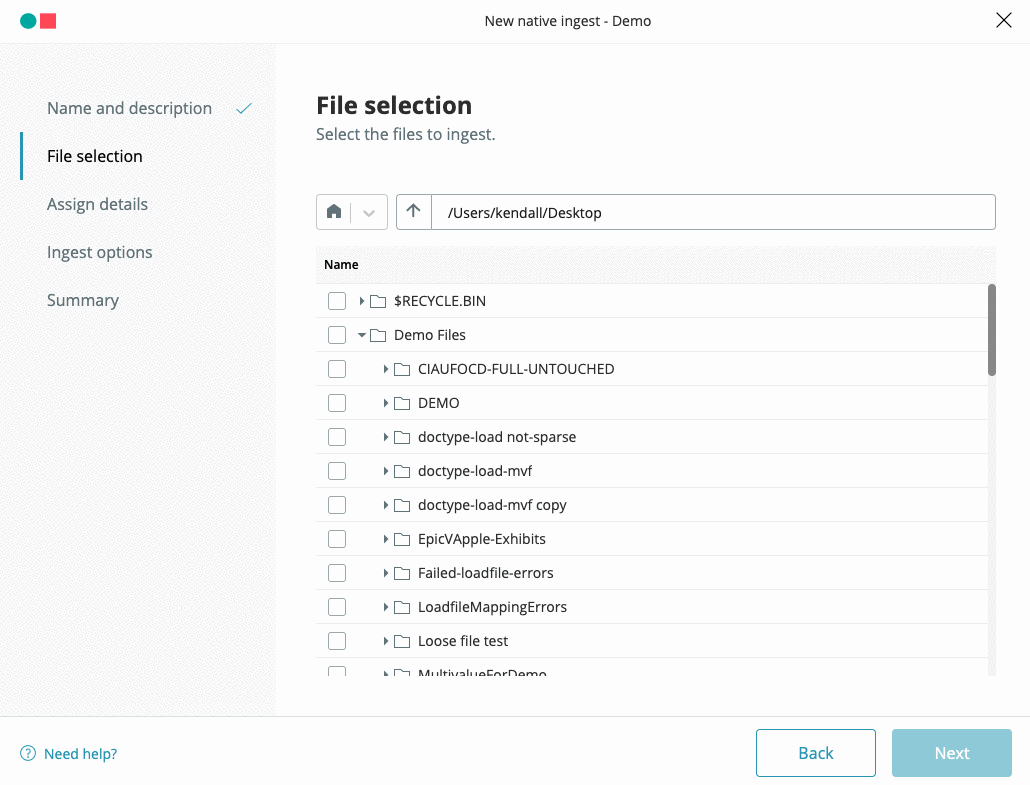This screenshot has height=785, width=1030.
Task: Click the $RECYCLE.BIN folder icon
Action: (378, 302)
